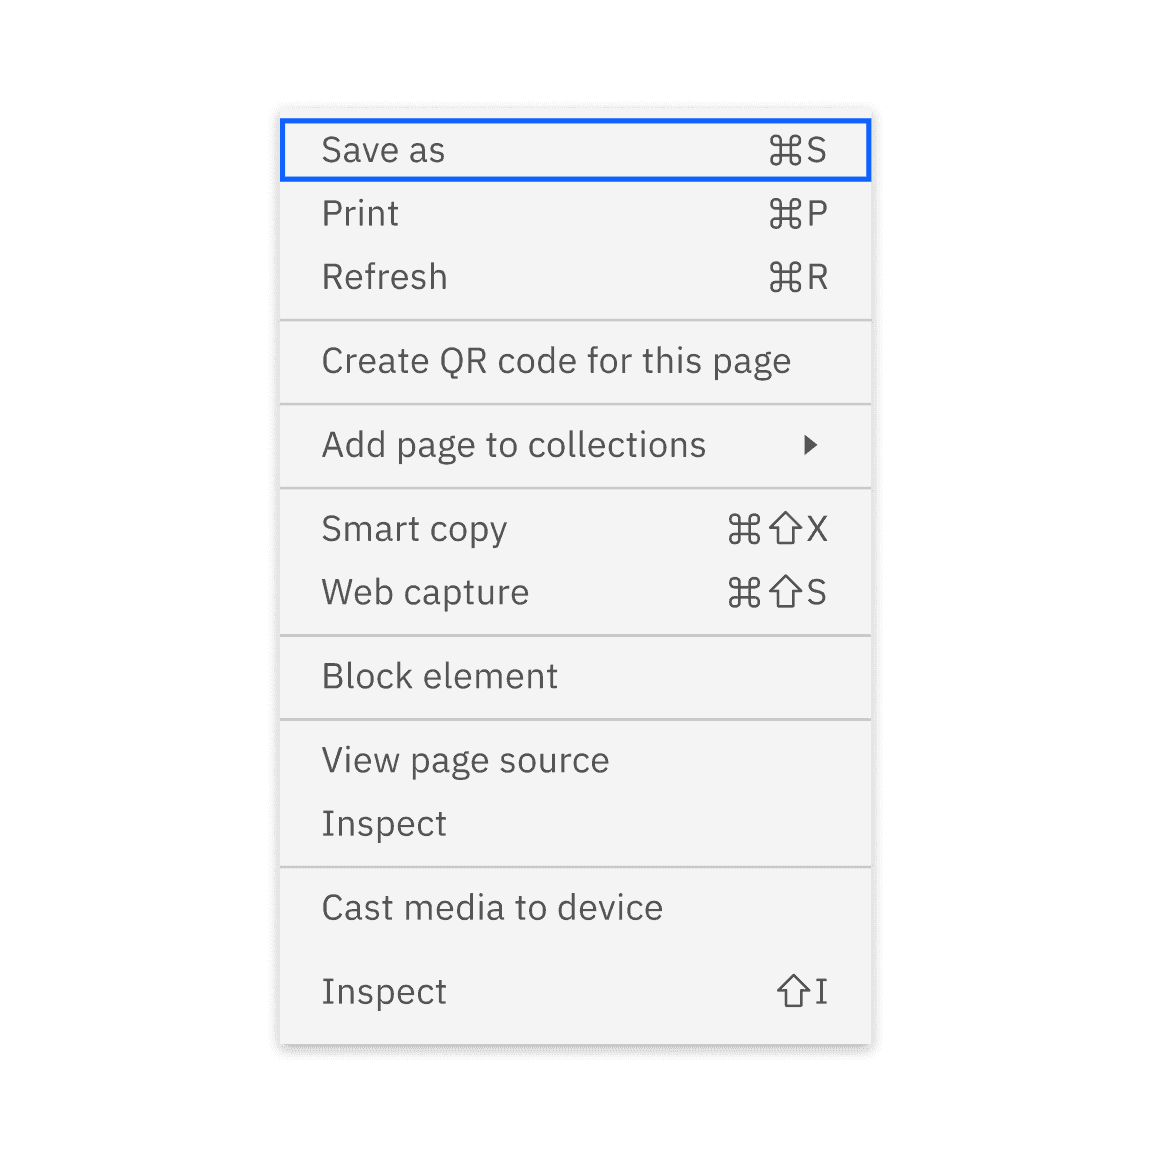Click the shift arrow symbol in Smart copy shortcut
Viewport: 1152px width, 1152px height.
pyautogui.click(x=785, y=529)
